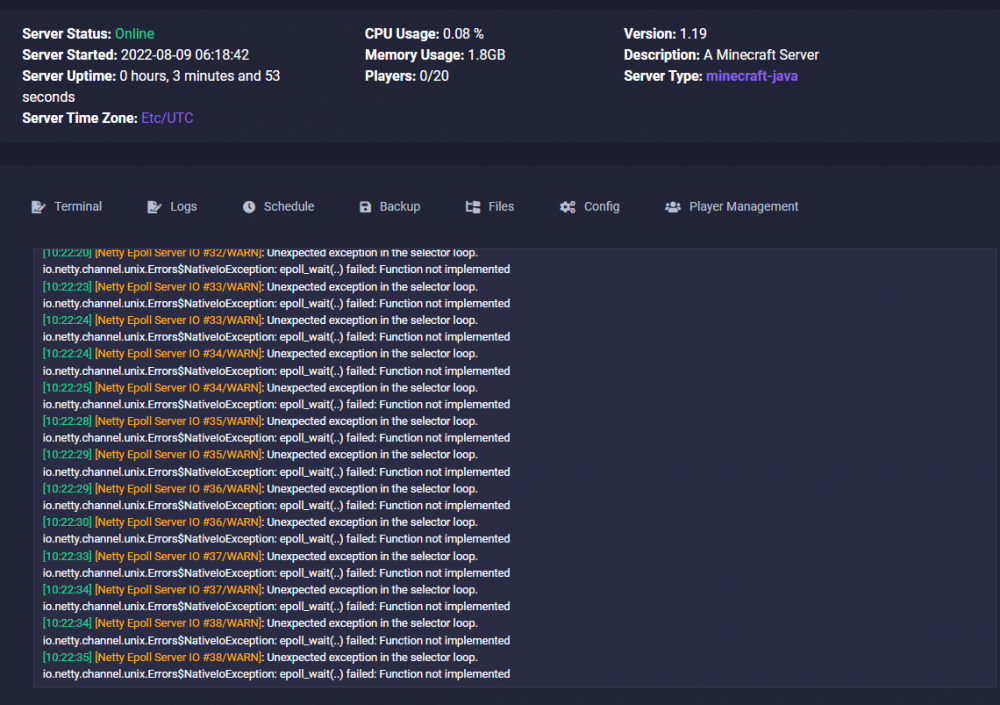Click the [10:22:23] timestamp in the log
The width and height of the screenshot is (1000, 705).
67,286
